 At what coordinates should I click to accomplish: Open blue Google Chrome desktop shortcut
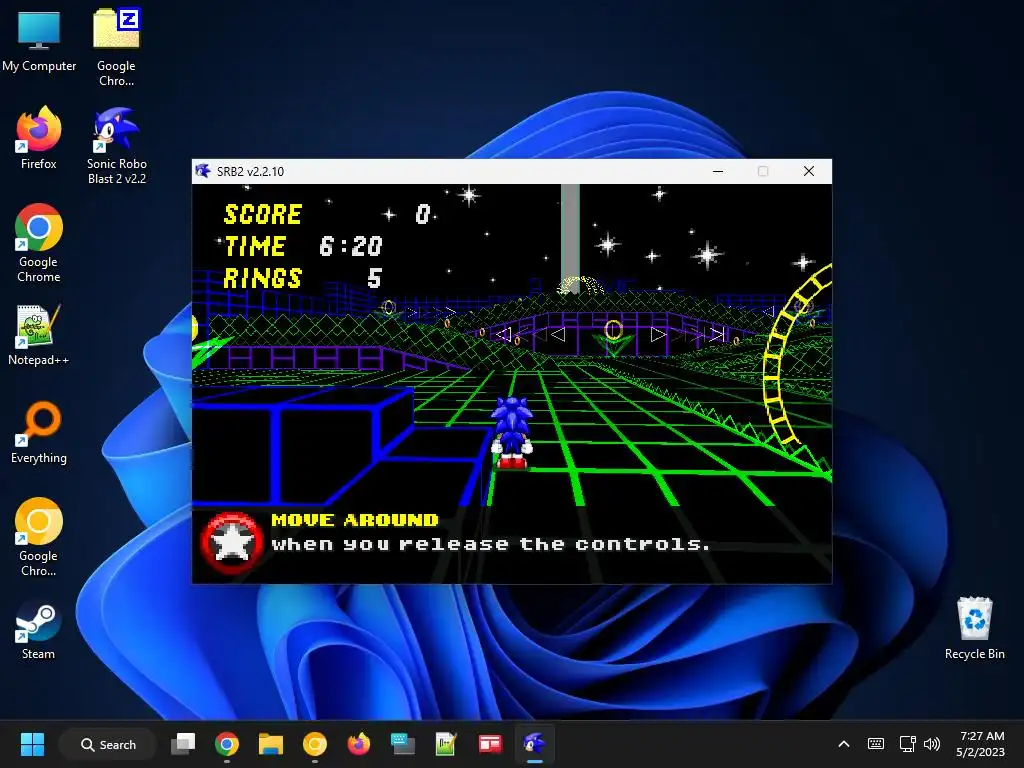point(39,243)
